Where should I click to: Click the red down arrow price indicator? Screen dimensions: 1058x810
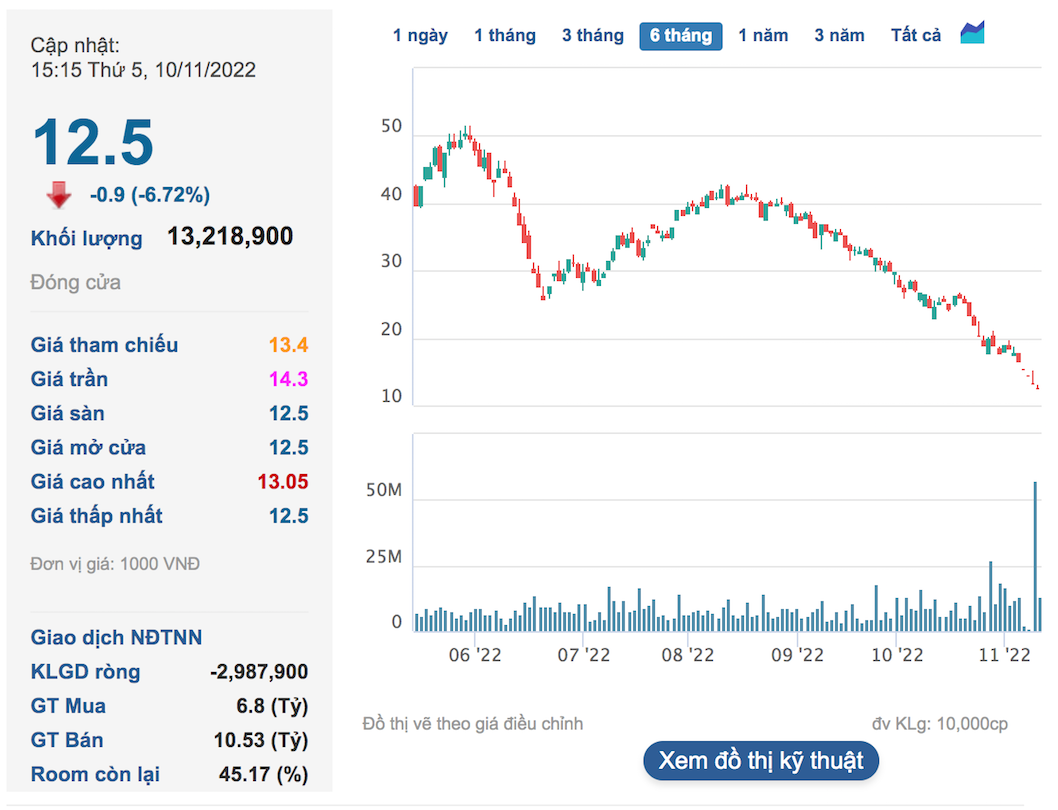[x=59, y=194]
